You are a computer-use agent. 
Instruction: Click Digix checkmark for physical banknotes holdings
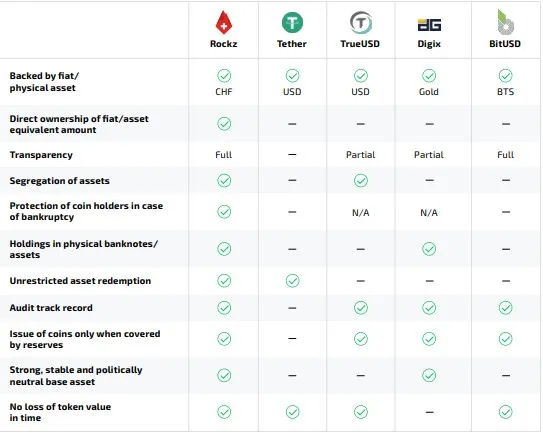click(x=429, y=249)
